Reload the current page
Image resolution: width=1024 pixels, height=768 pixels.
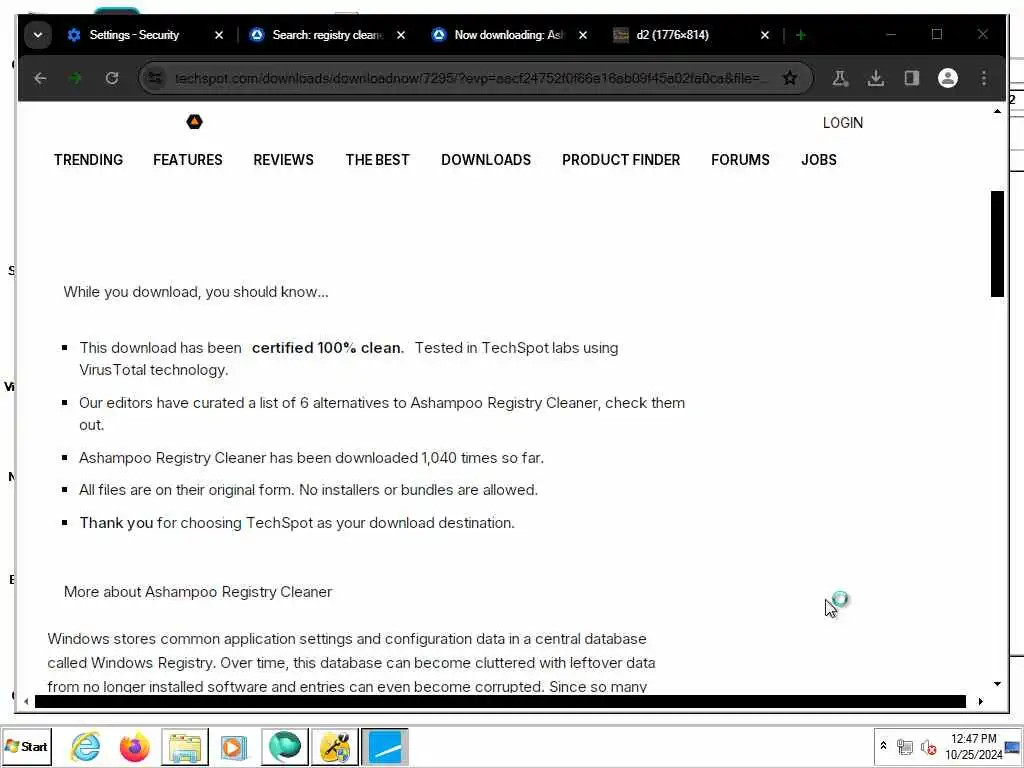[112, 78]
